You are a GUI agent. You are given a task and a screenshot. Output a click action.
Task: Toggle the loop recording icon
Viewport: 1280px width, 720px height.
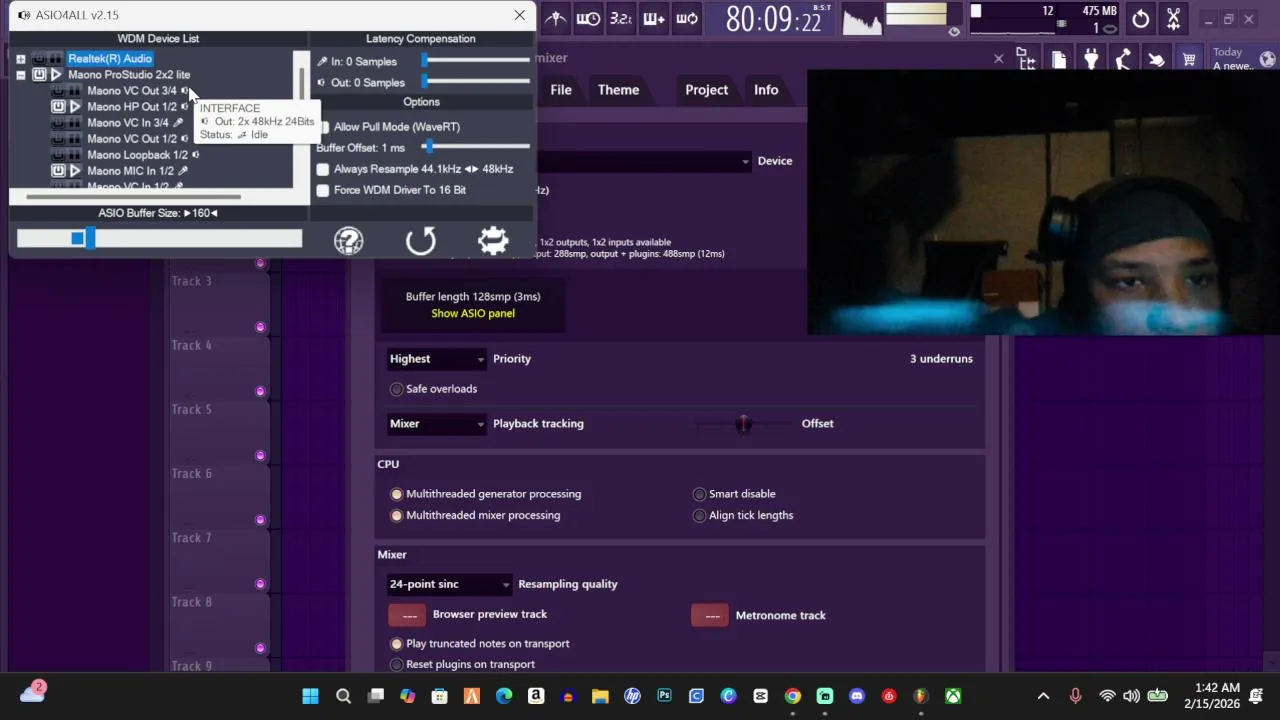(687, 18)
